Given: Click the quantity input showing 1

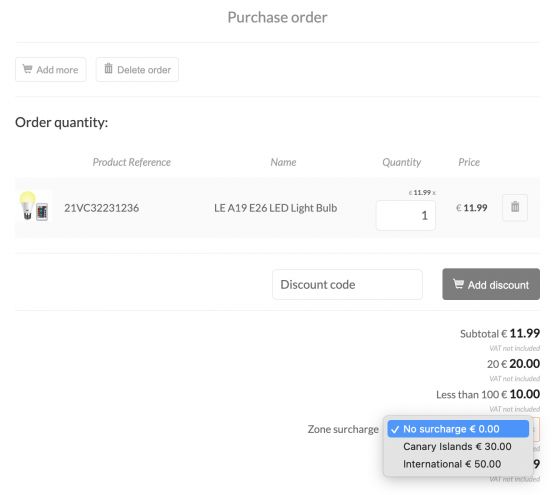Looking at the screenshot, I should [x=406, y=215].
